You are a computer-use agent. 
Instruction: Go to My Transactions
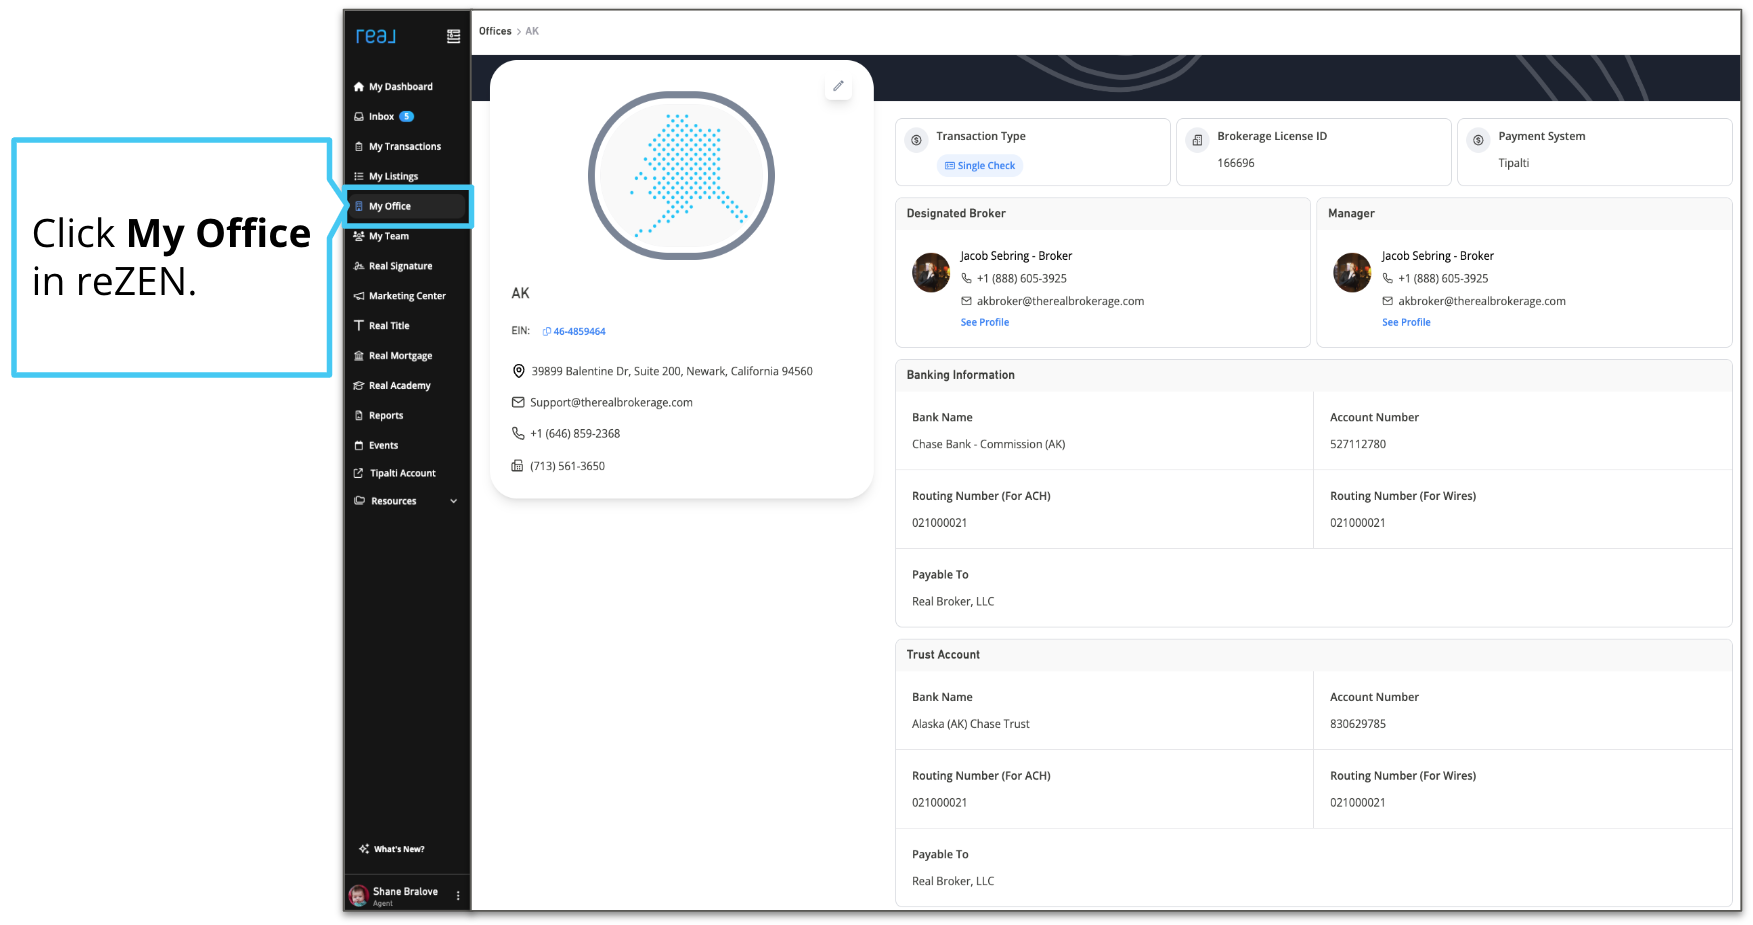point(407,147)
